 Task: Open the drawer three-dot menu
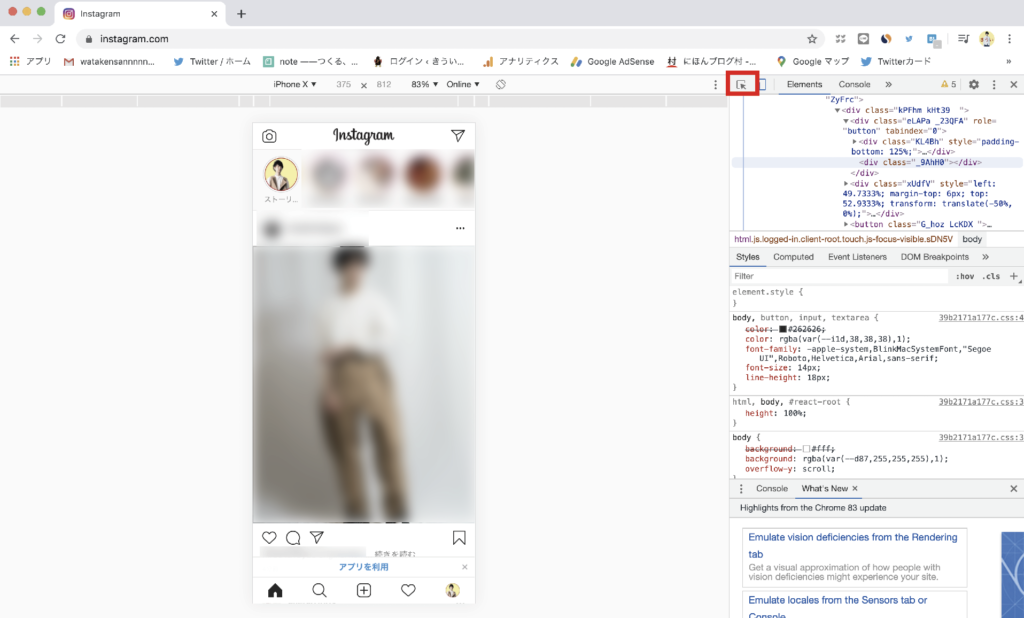tap(741, 489)
